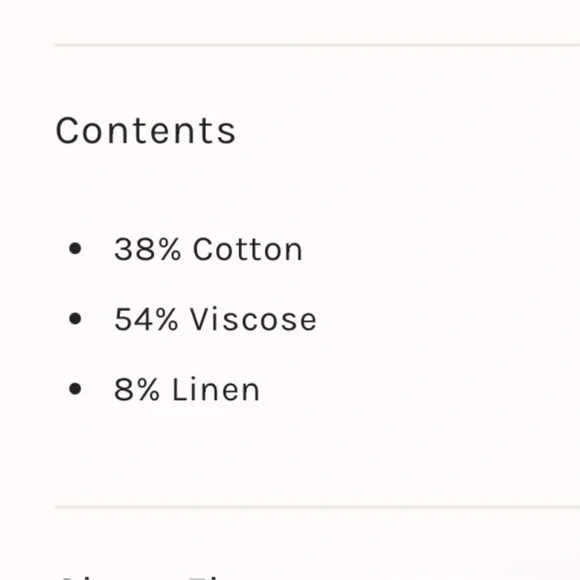580x580 pixels.
Task: Click the 8% Linen list item
Action: click(187, 389)
